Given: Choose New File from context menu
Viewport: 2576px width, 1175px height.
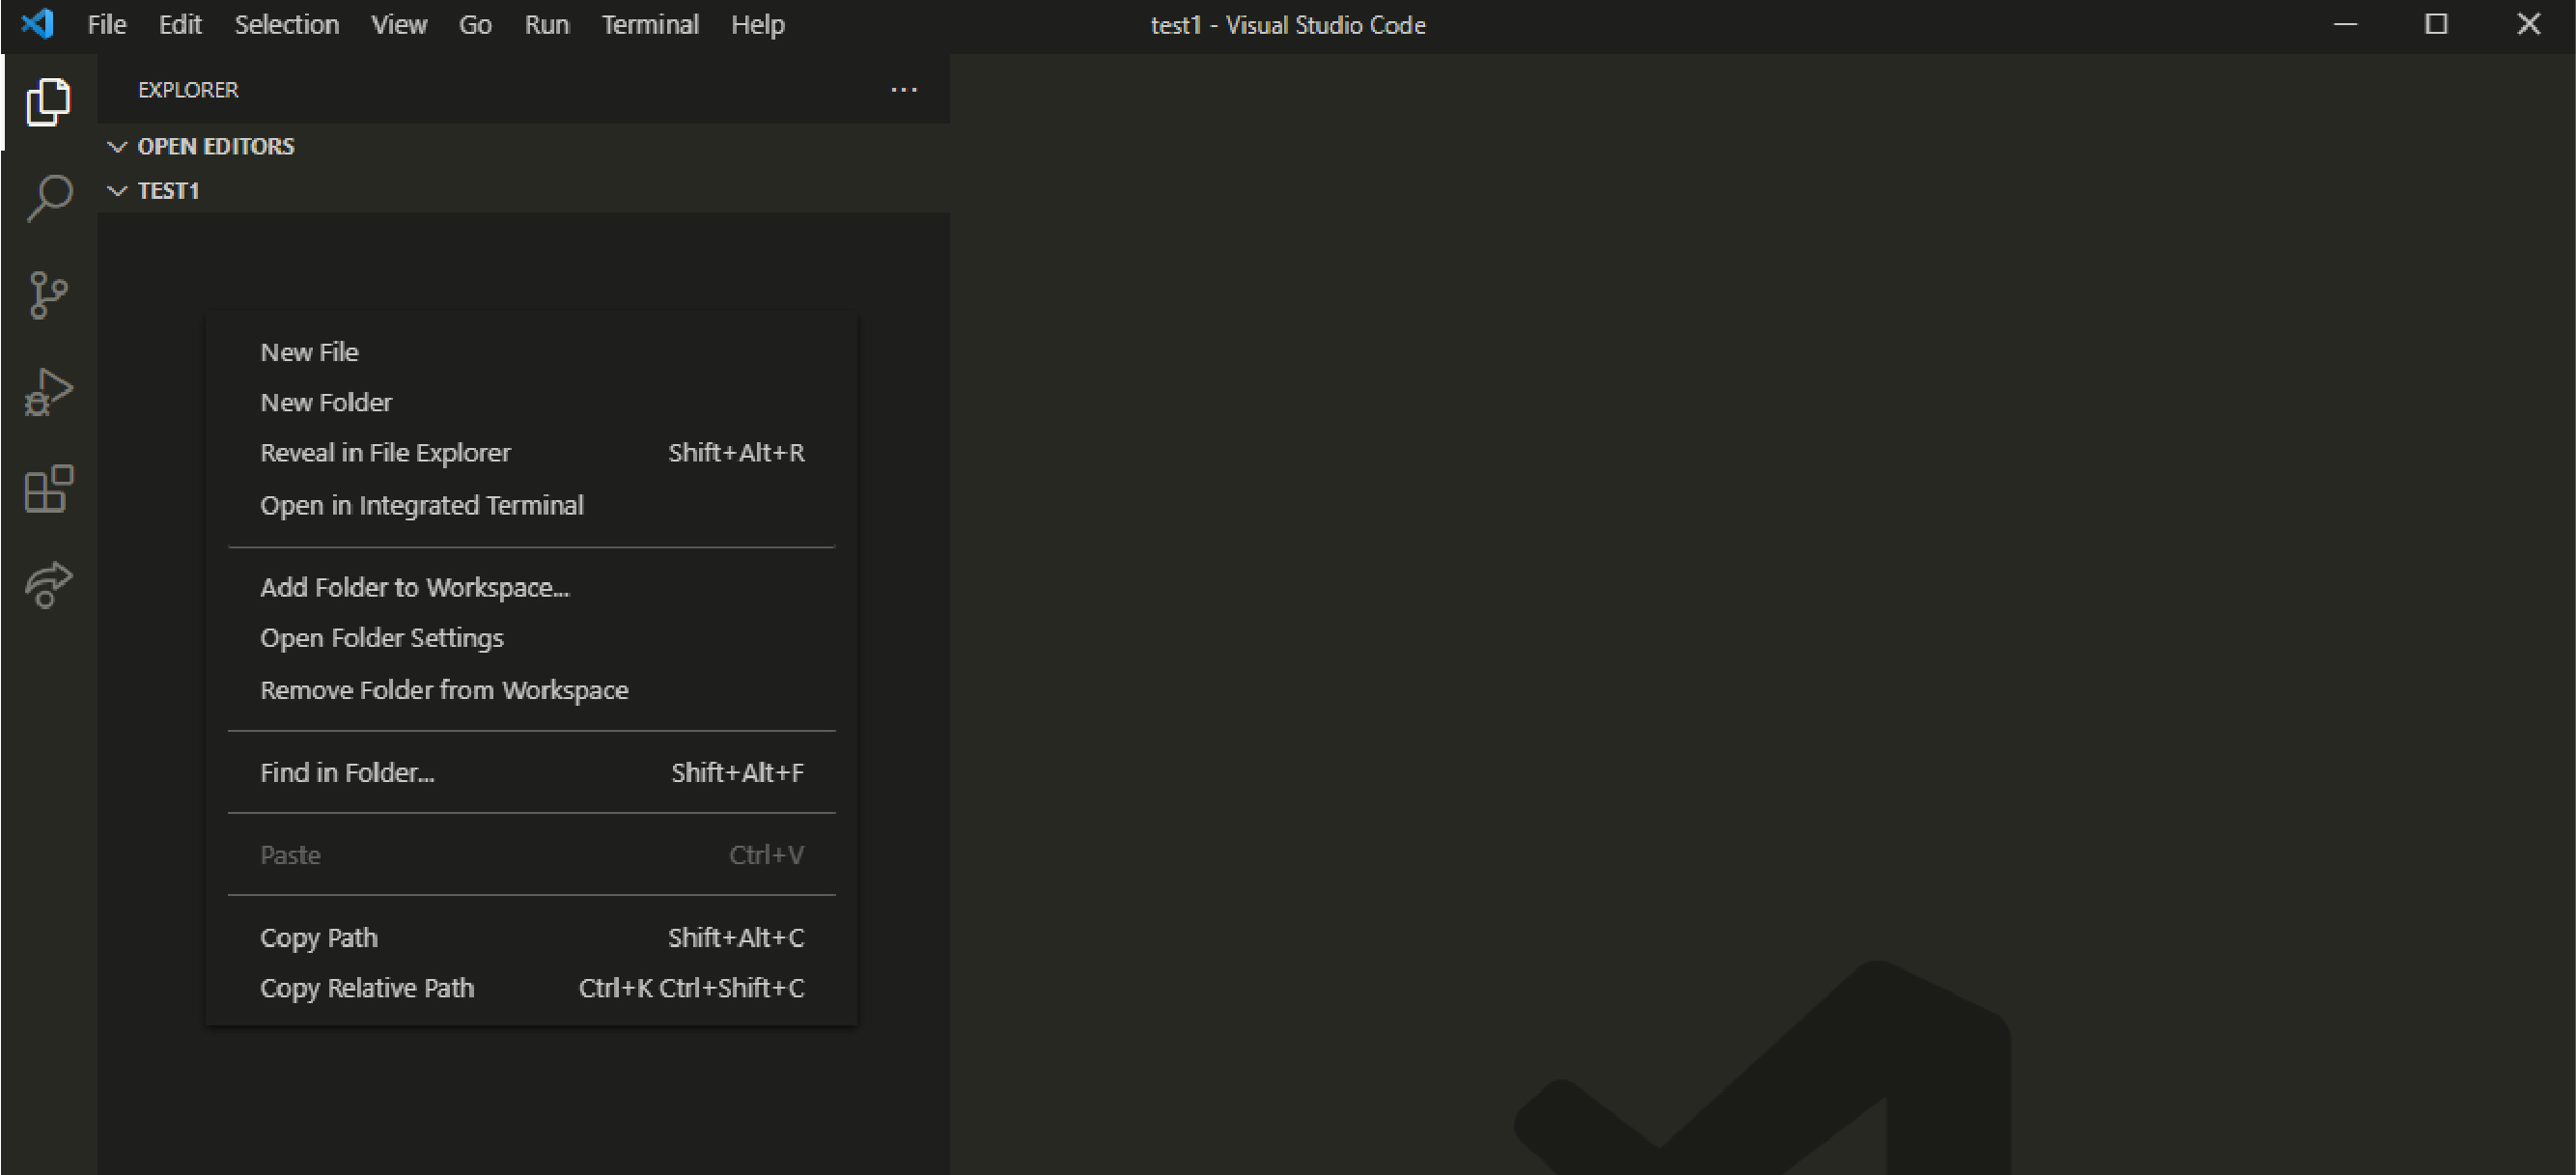Looking at the screenshot, I should tap(309, 352).
